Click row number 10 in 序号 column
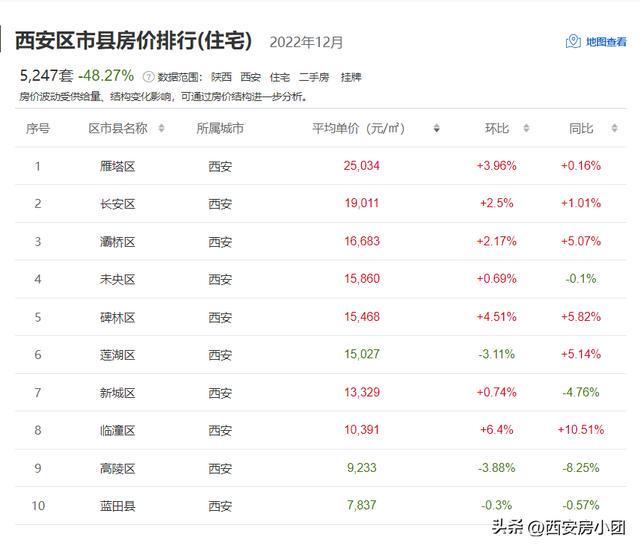The image size is (640, 549). (x=38, y=506)
